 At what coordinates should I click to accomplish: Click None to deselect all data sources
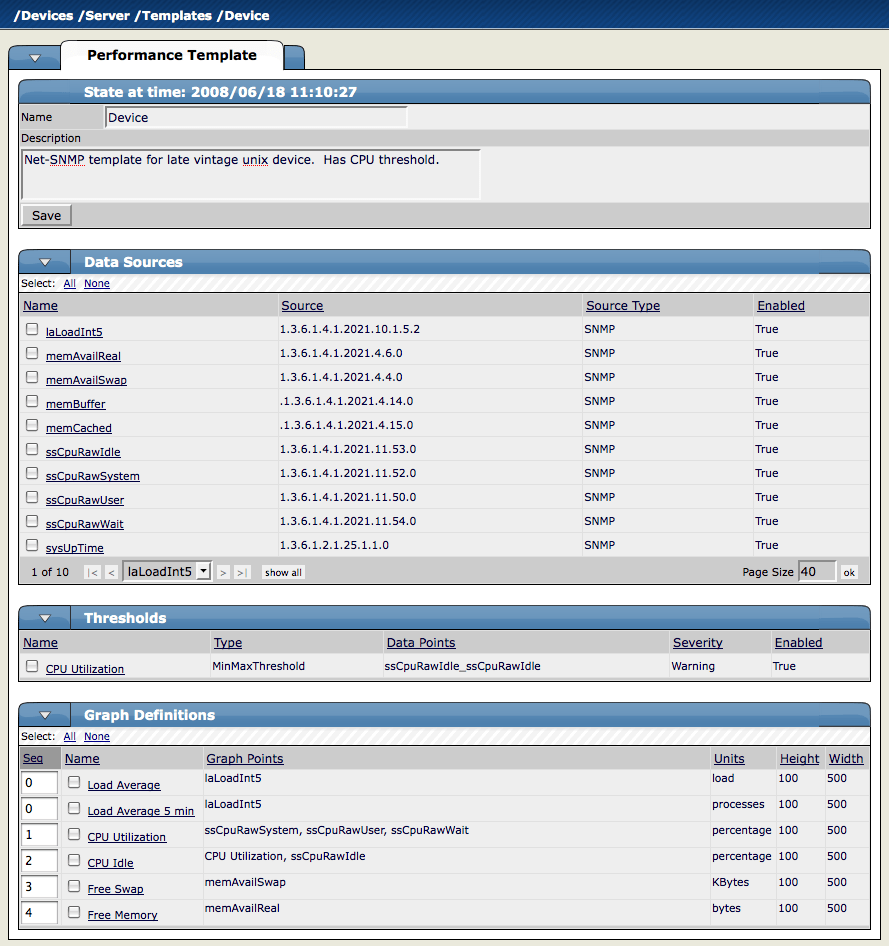click(96, 283)
